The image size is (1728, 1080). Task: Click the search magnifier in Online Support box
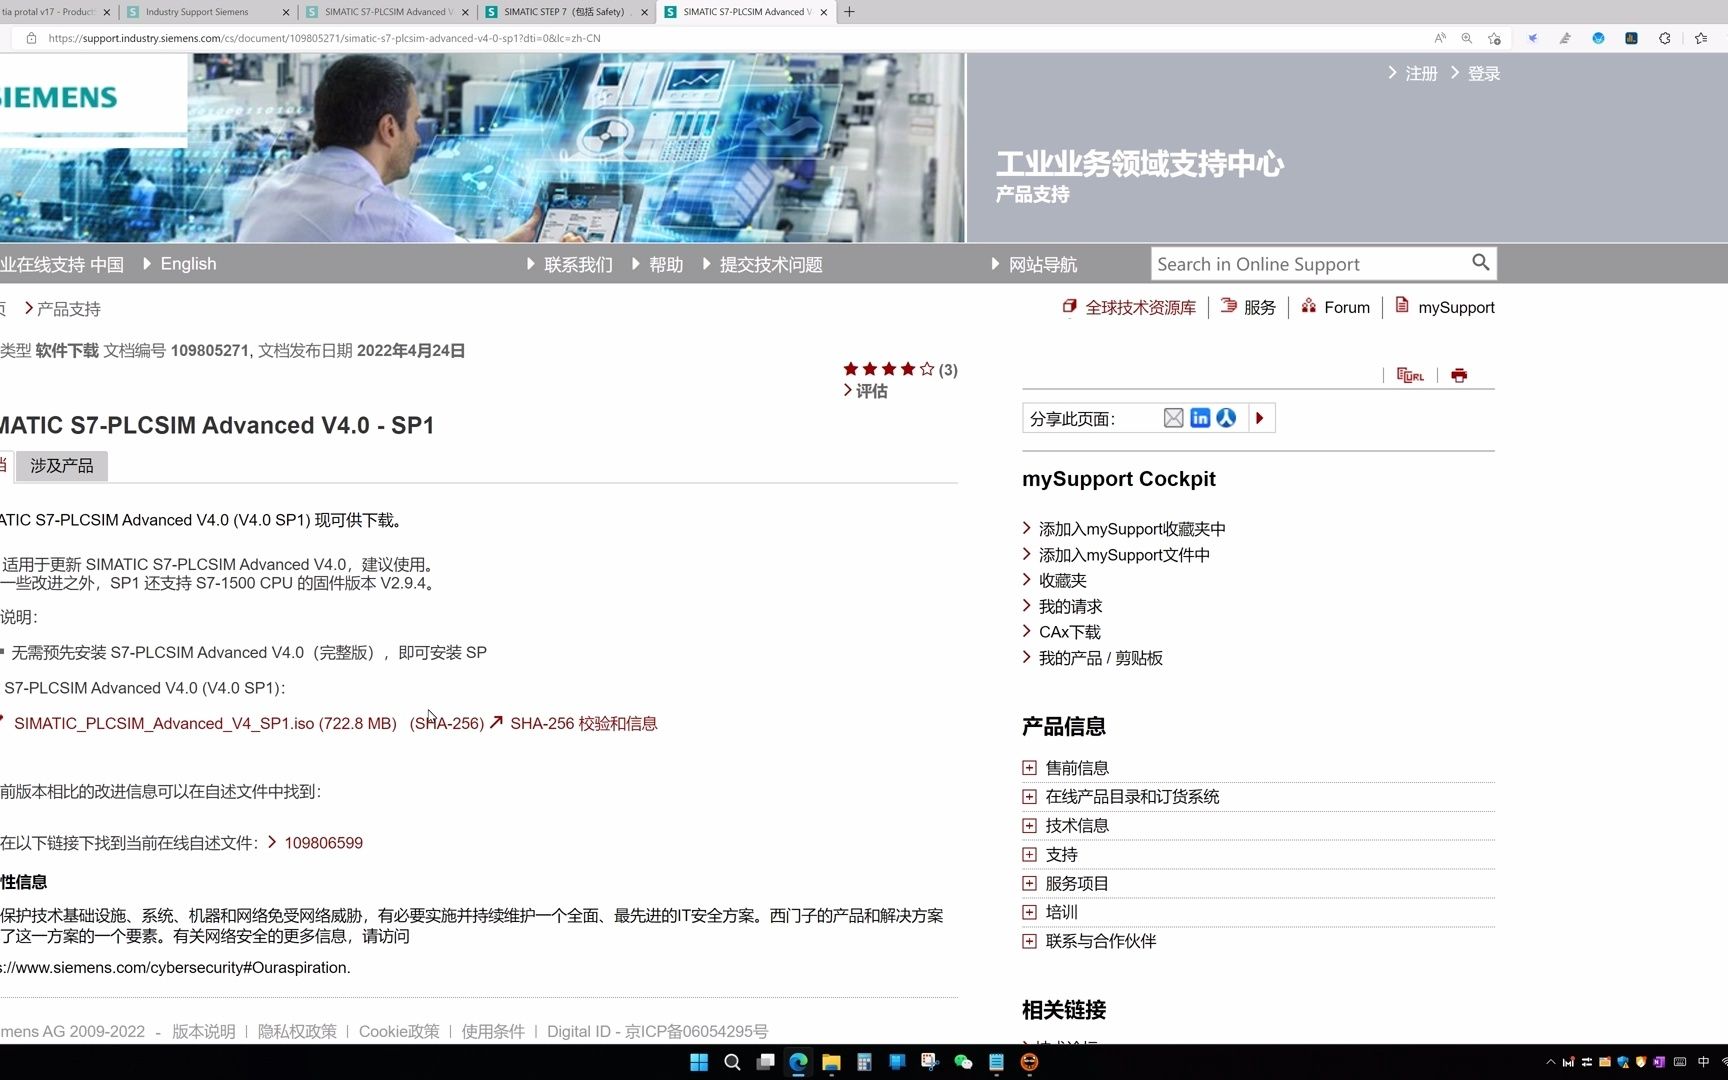tap(1480, 263)
